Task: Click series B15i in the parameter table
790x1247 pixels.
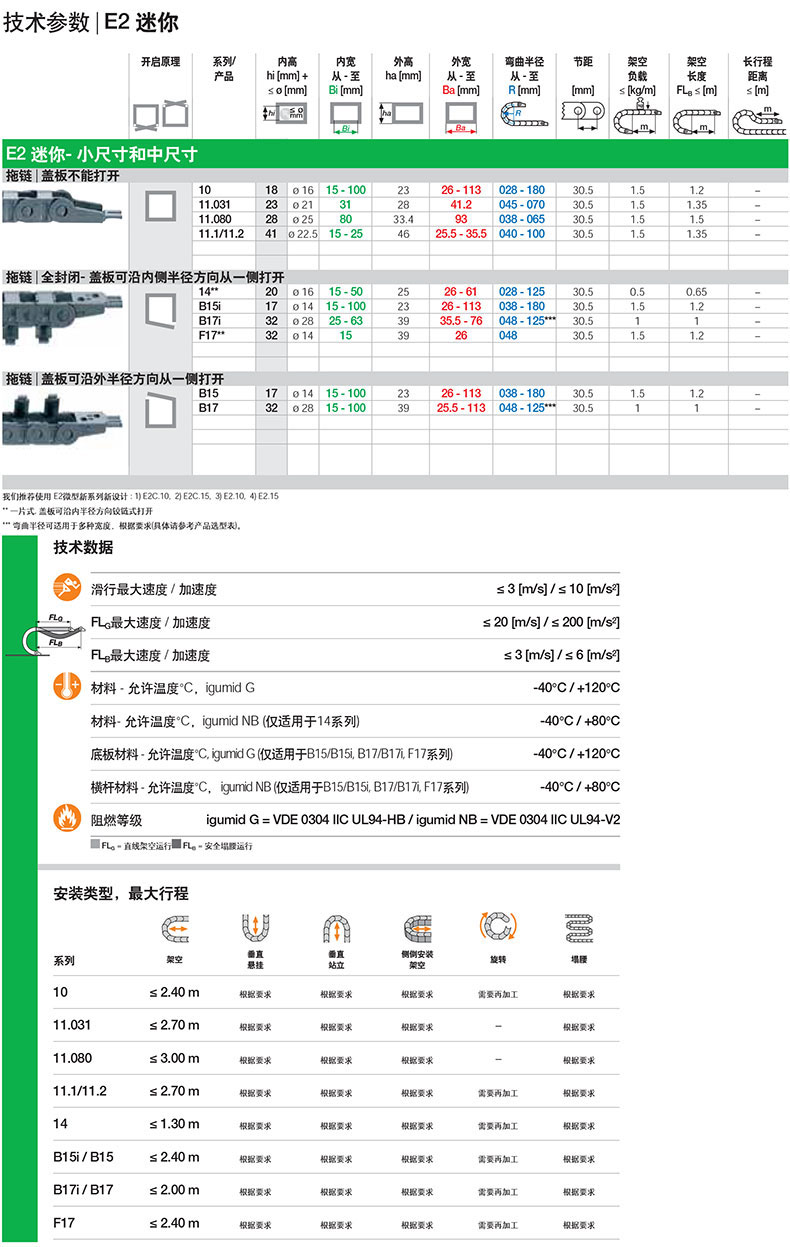Action: click(x=209, y=306)
